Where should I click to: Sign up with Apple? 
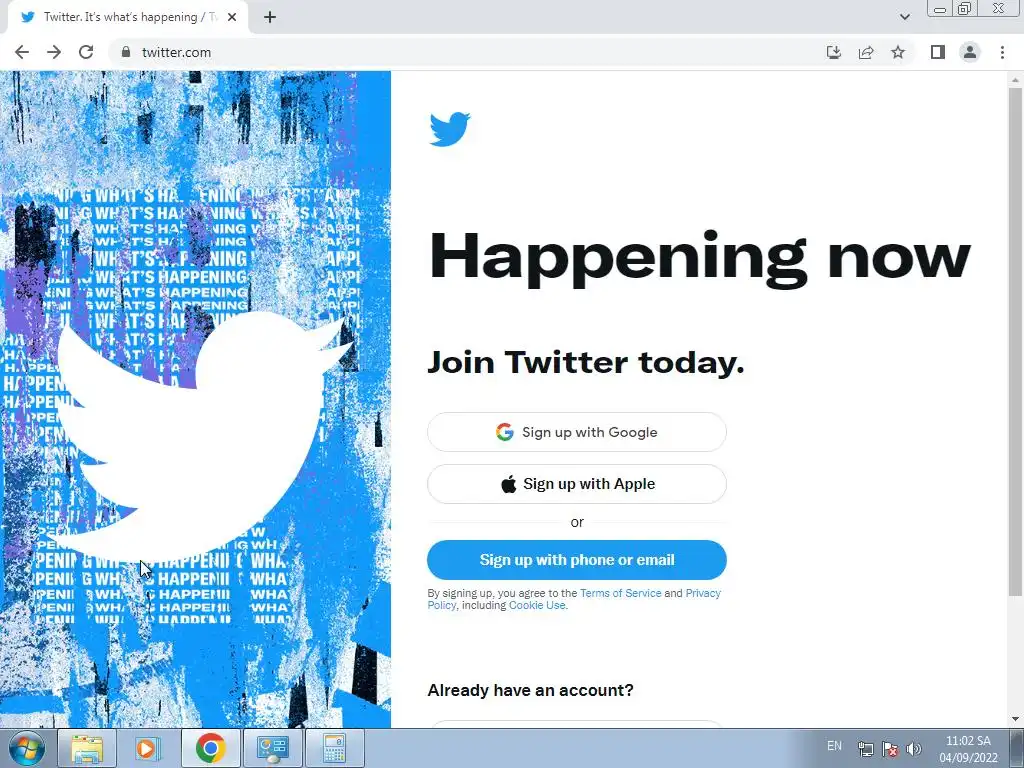577,484
